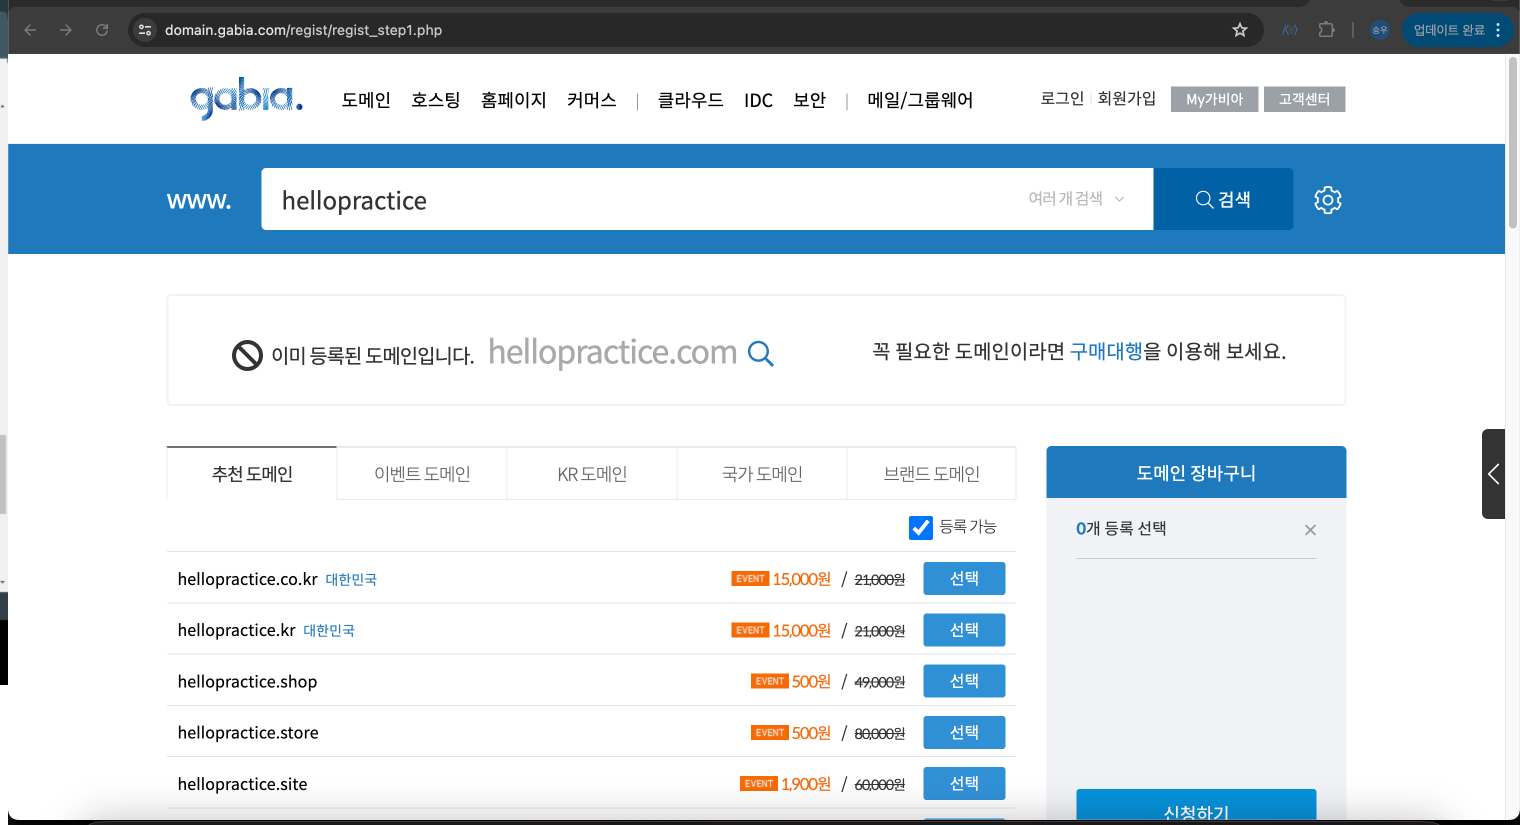The width and height of the screenshot is (1520, 825).
Task: Select hellopractice.store with 선택 button
Action: click(x=964, y=732)
